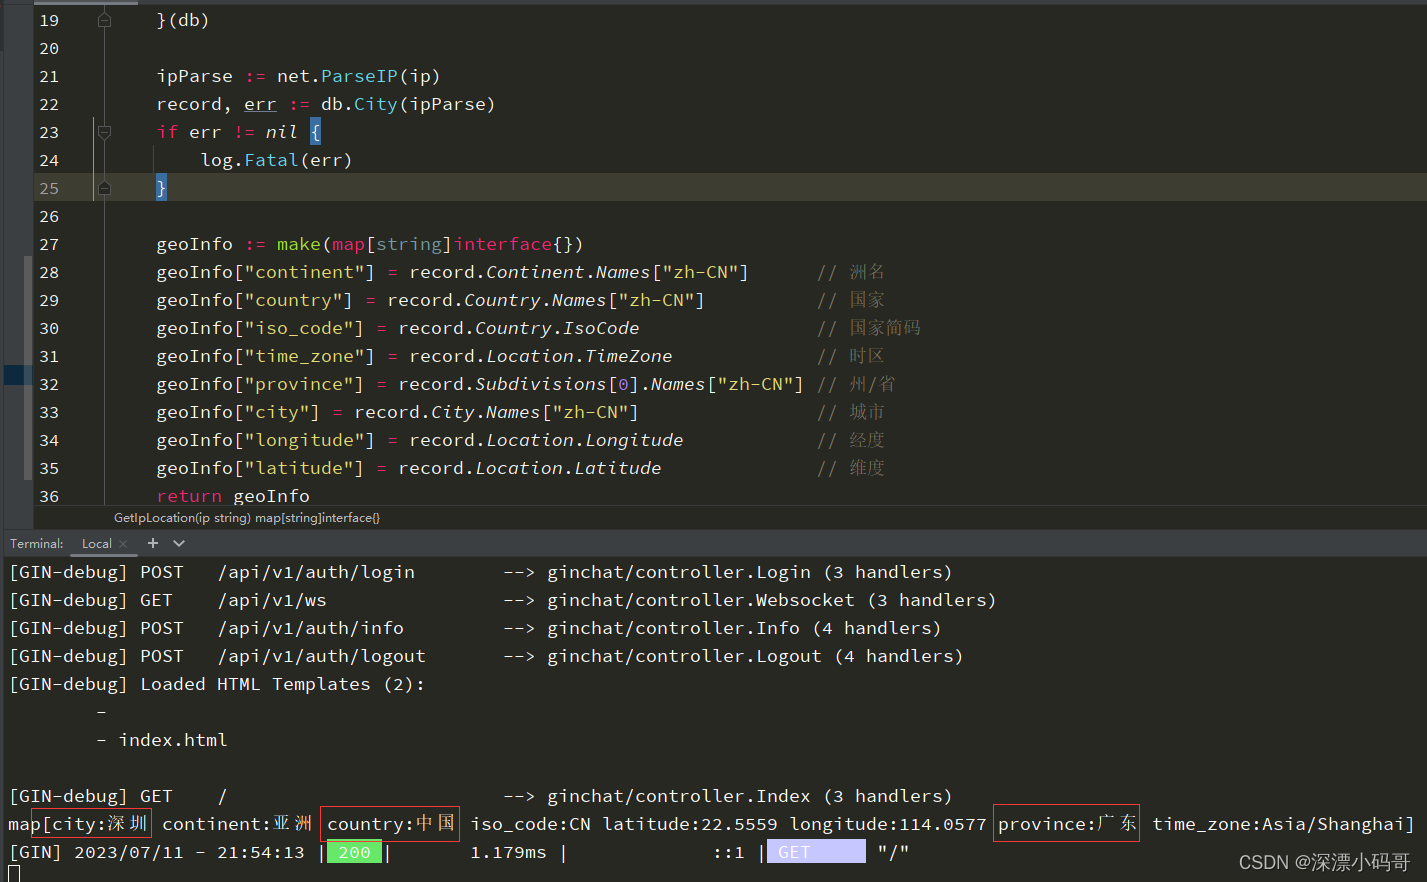Screen dimensions: 1427x882
Task: Click the purple GET method badge
Action: coord(816,851)
